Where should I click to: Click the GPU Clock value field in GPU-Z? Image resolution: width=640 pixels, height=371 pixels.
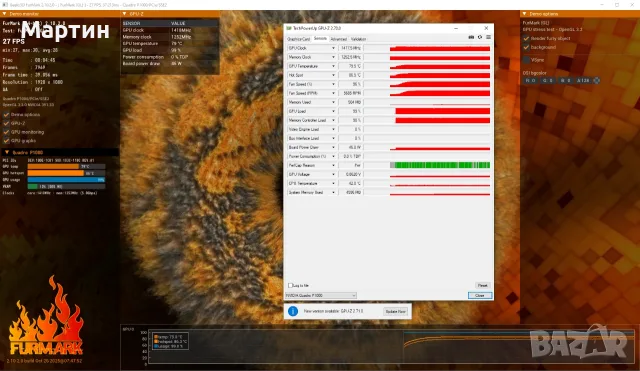click(350, 48)
